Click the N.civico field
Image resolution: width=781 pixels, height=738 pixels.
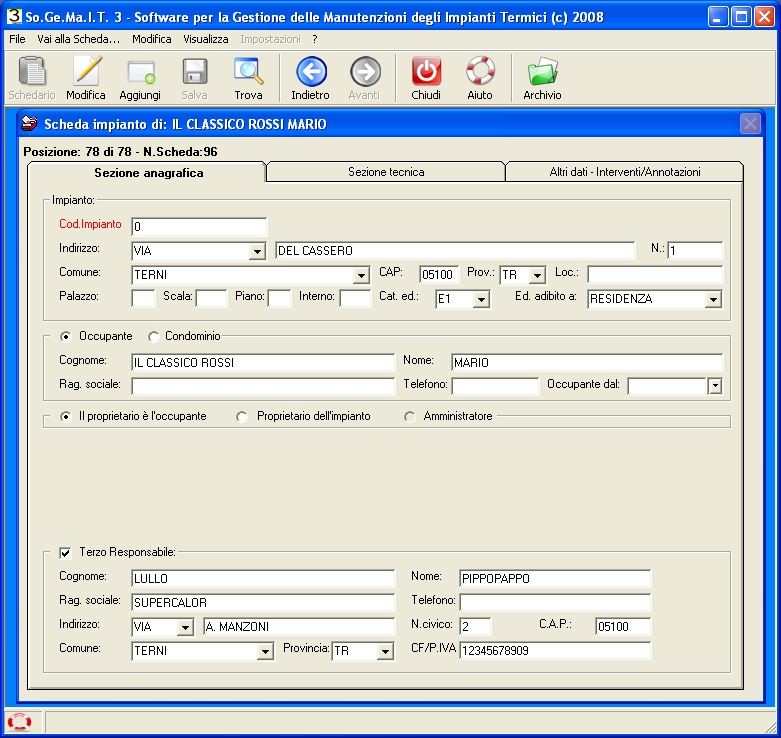pyautogui.click(x=475, y=626)
